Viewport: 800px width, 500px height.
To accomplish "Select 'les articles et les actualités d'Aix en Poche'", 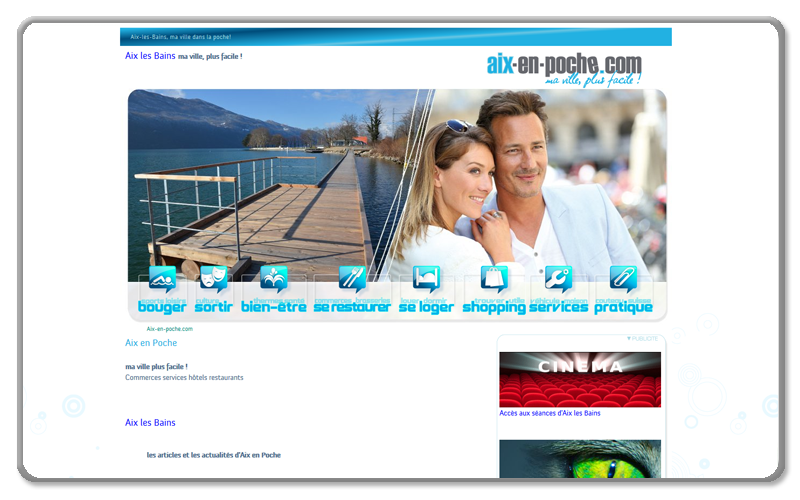I will (214, 455).
